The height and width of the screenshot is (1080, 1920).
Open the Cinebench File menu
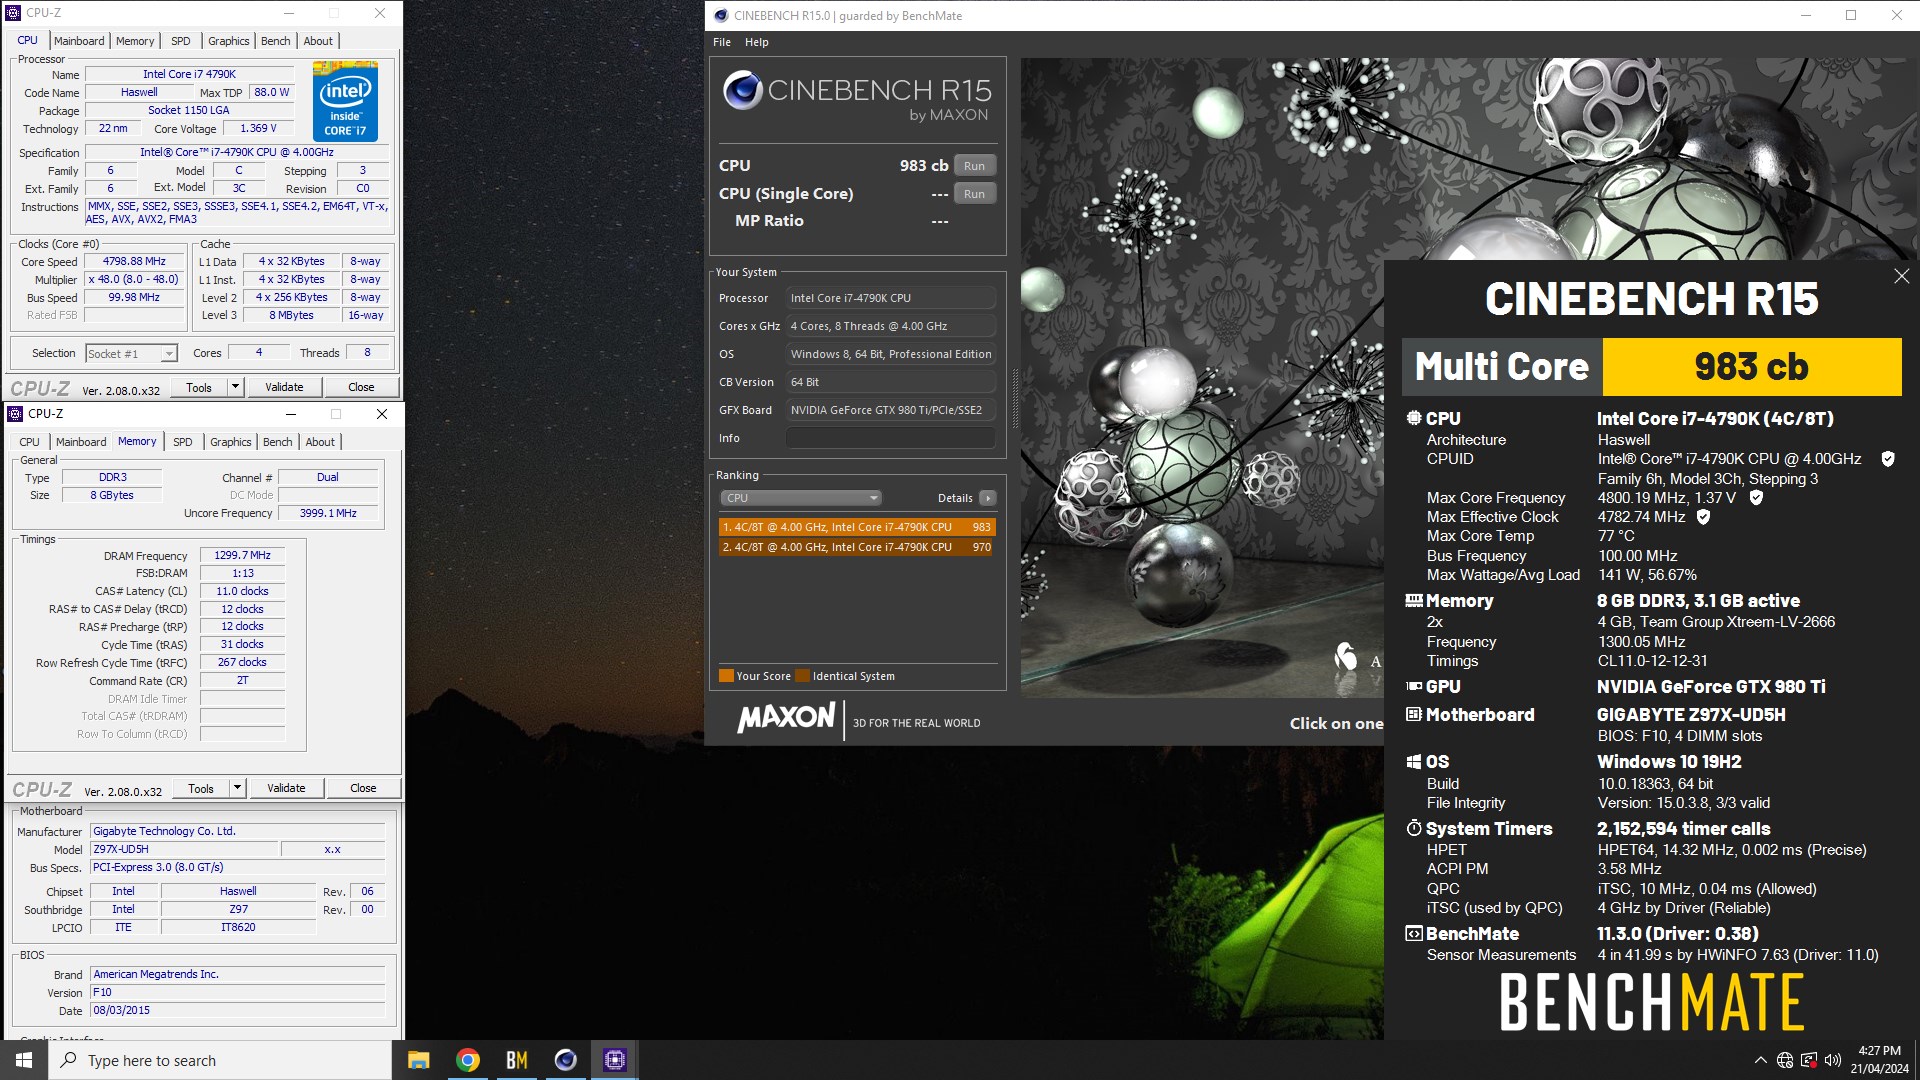722,42
